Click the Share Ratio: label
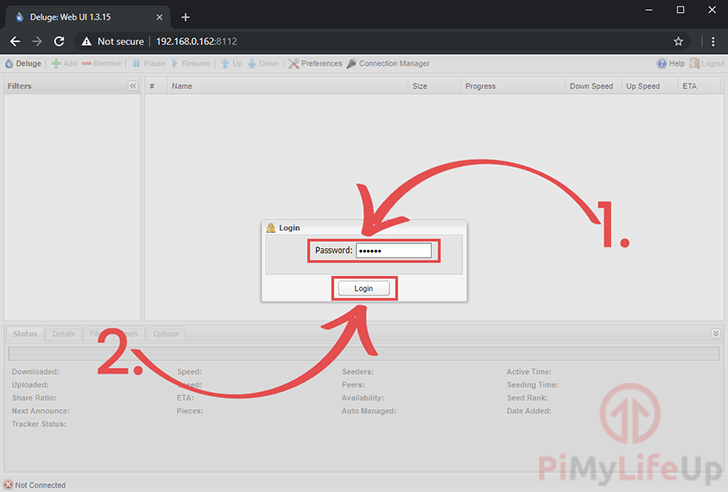 (x=34, y=398)
